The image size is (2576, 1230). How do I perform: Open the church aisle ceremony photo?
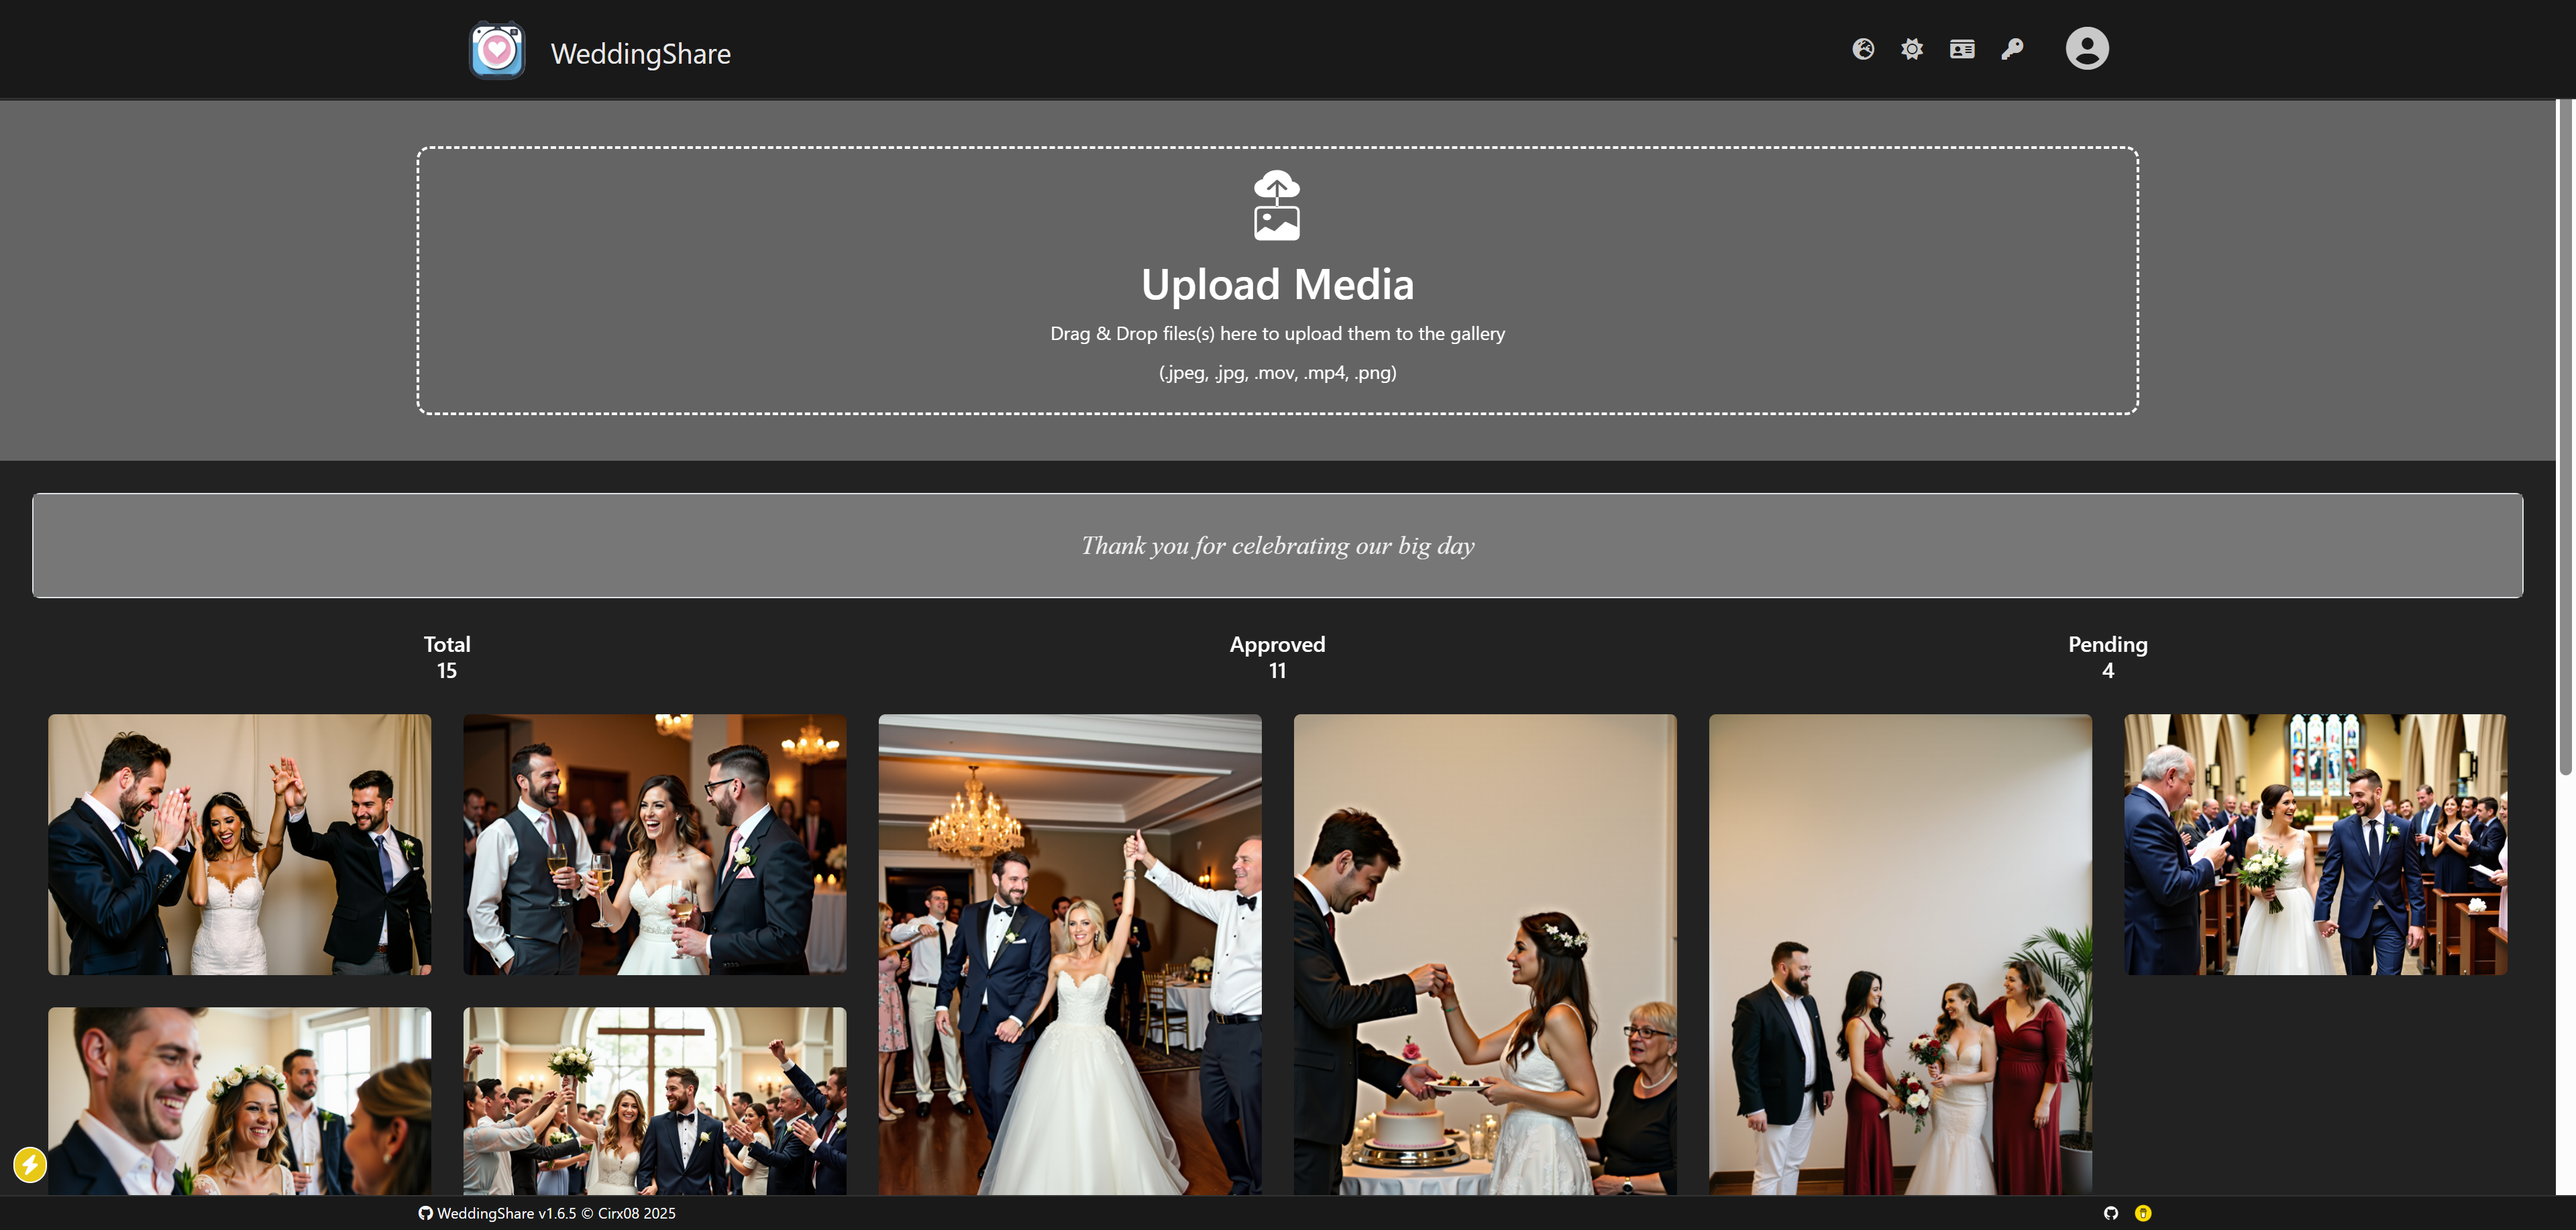pos(2314,844)
